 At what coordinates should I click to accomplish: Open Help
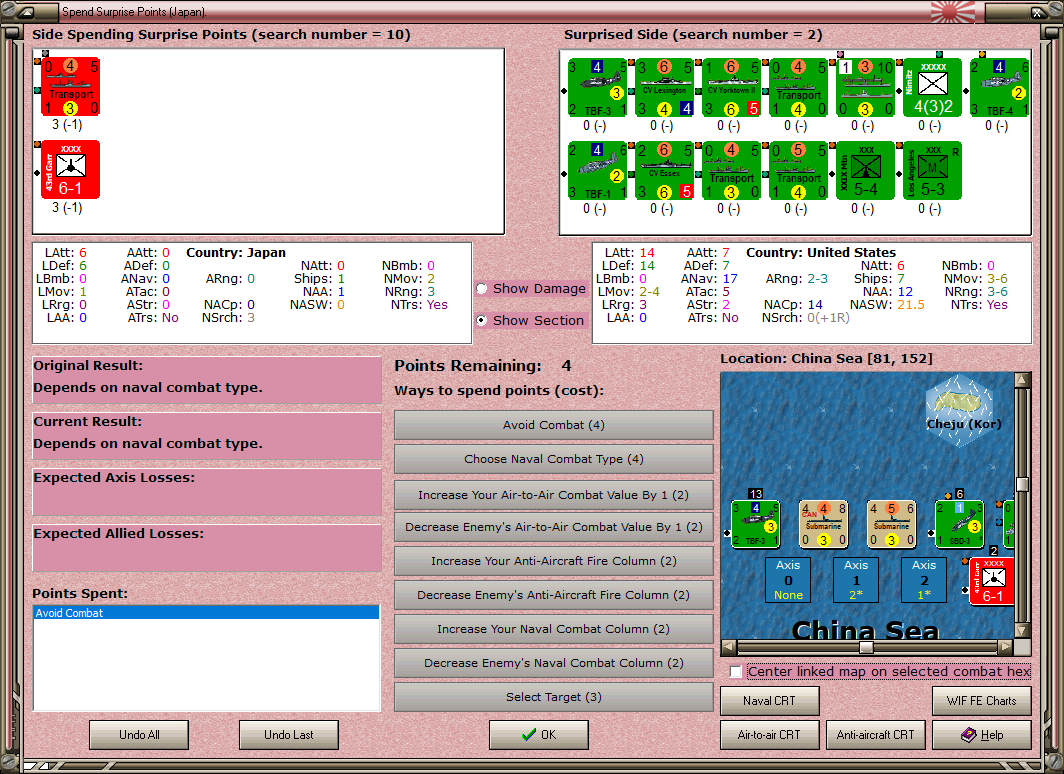coord(982,735)
